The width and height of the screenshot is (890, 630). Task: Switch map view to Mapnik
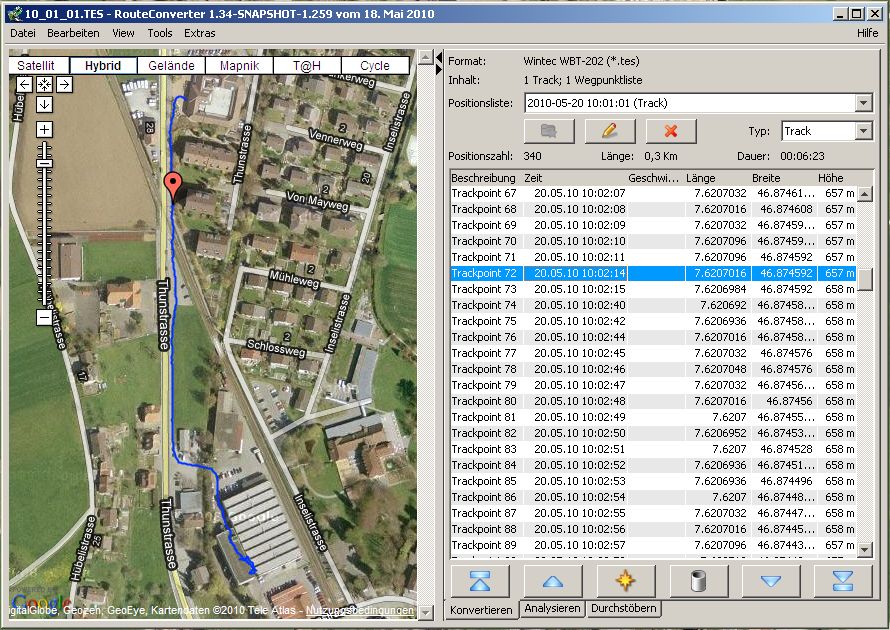click(x=239, y=66)
